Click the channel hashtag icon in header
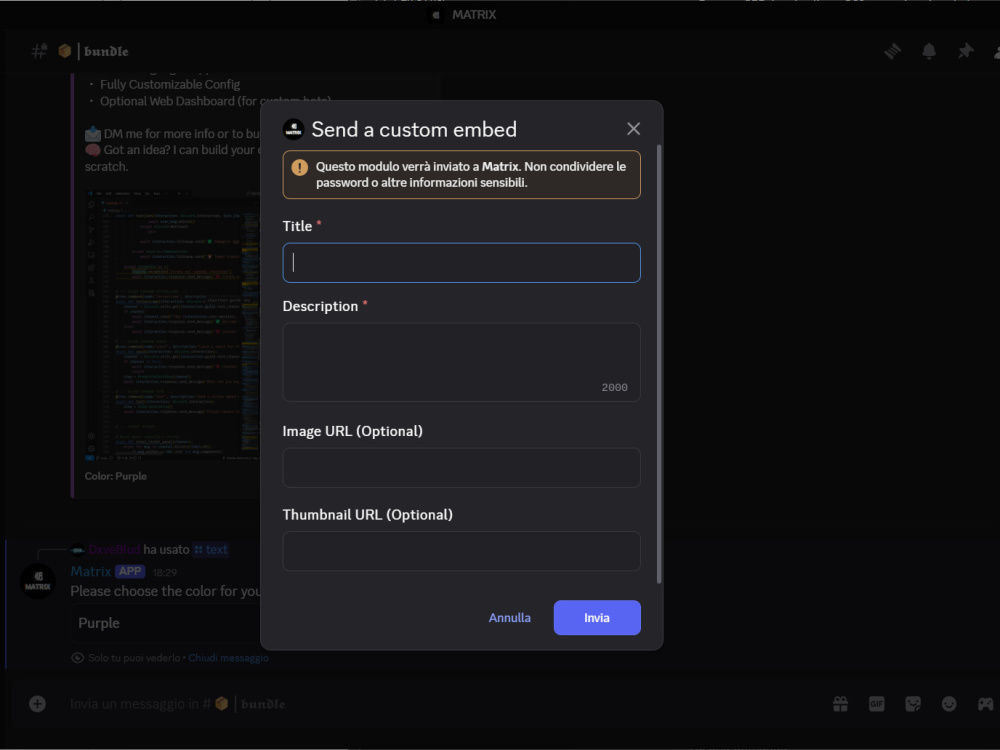The width and height of the screenshot is (1000, 750). tap(40, 51)
